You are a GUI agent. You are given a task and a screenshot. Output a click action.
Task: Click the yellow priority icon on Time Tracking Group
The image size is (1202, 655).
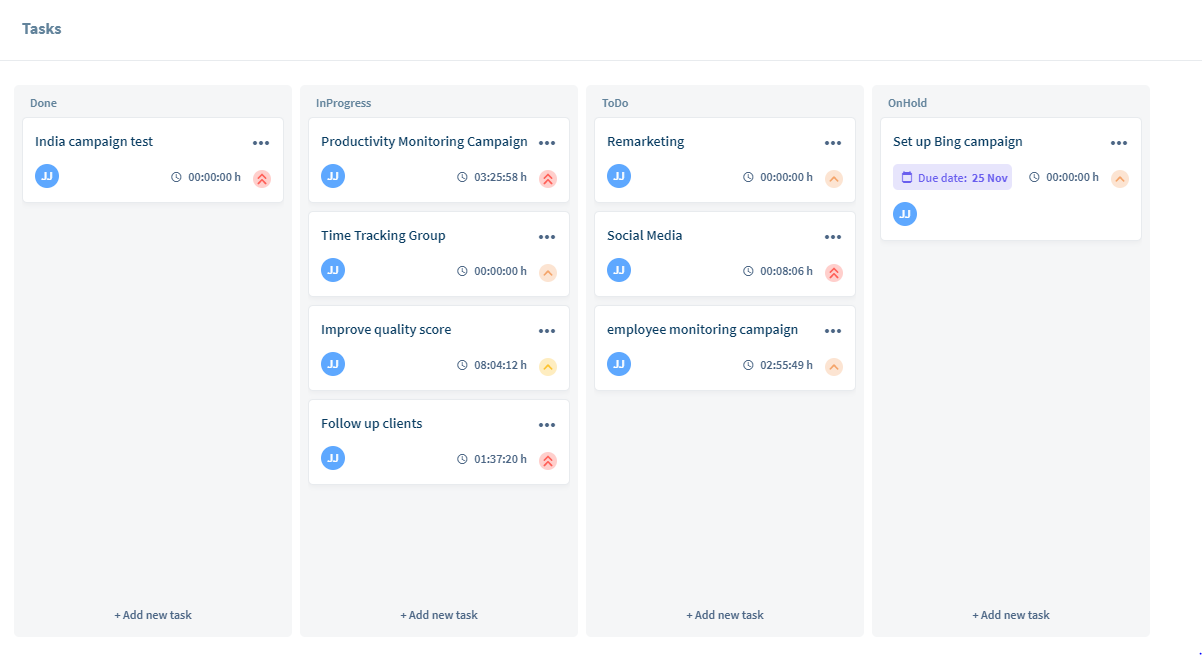tap(547, 272)
